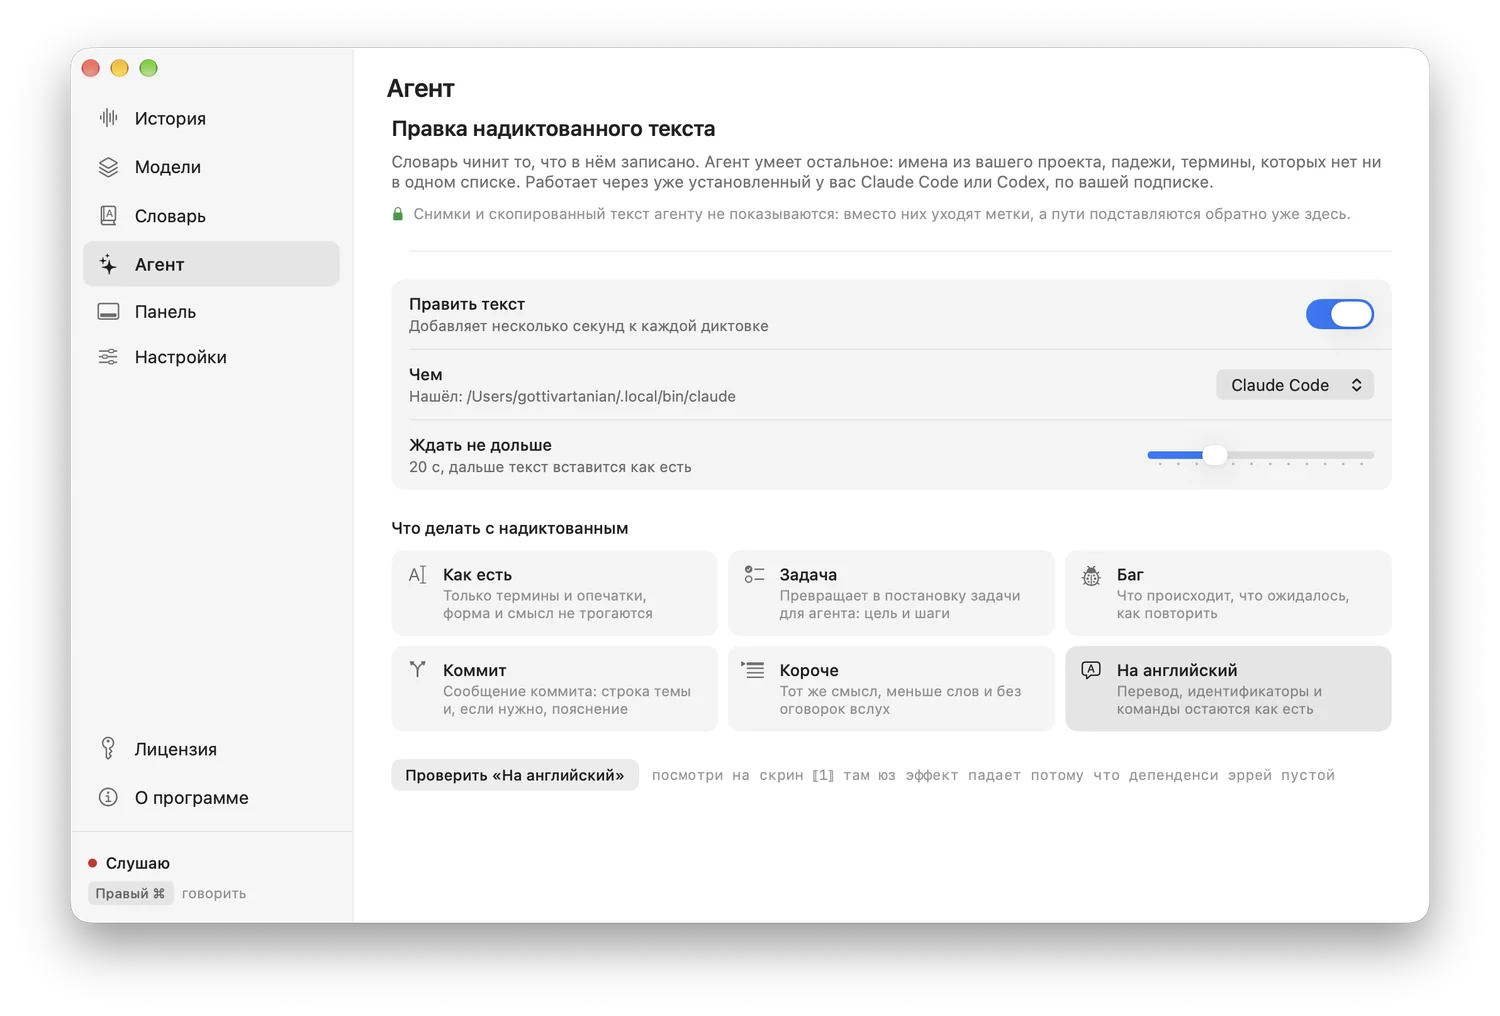Click the Короче list icon
This screenshot has width=1500, height=1016.
(753, 669)
